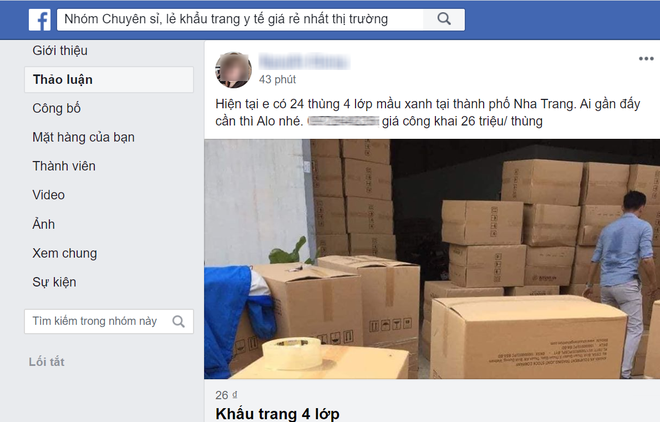Open the poster's blurred profile picture
The width and height of the screenshot is (660, 422).
233,70
